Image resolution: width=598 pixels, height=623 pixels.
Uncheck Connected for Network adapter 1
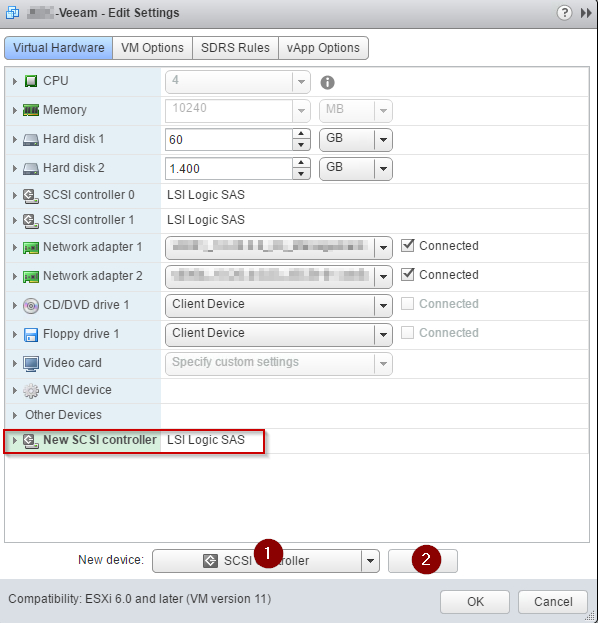pos(407,246)
